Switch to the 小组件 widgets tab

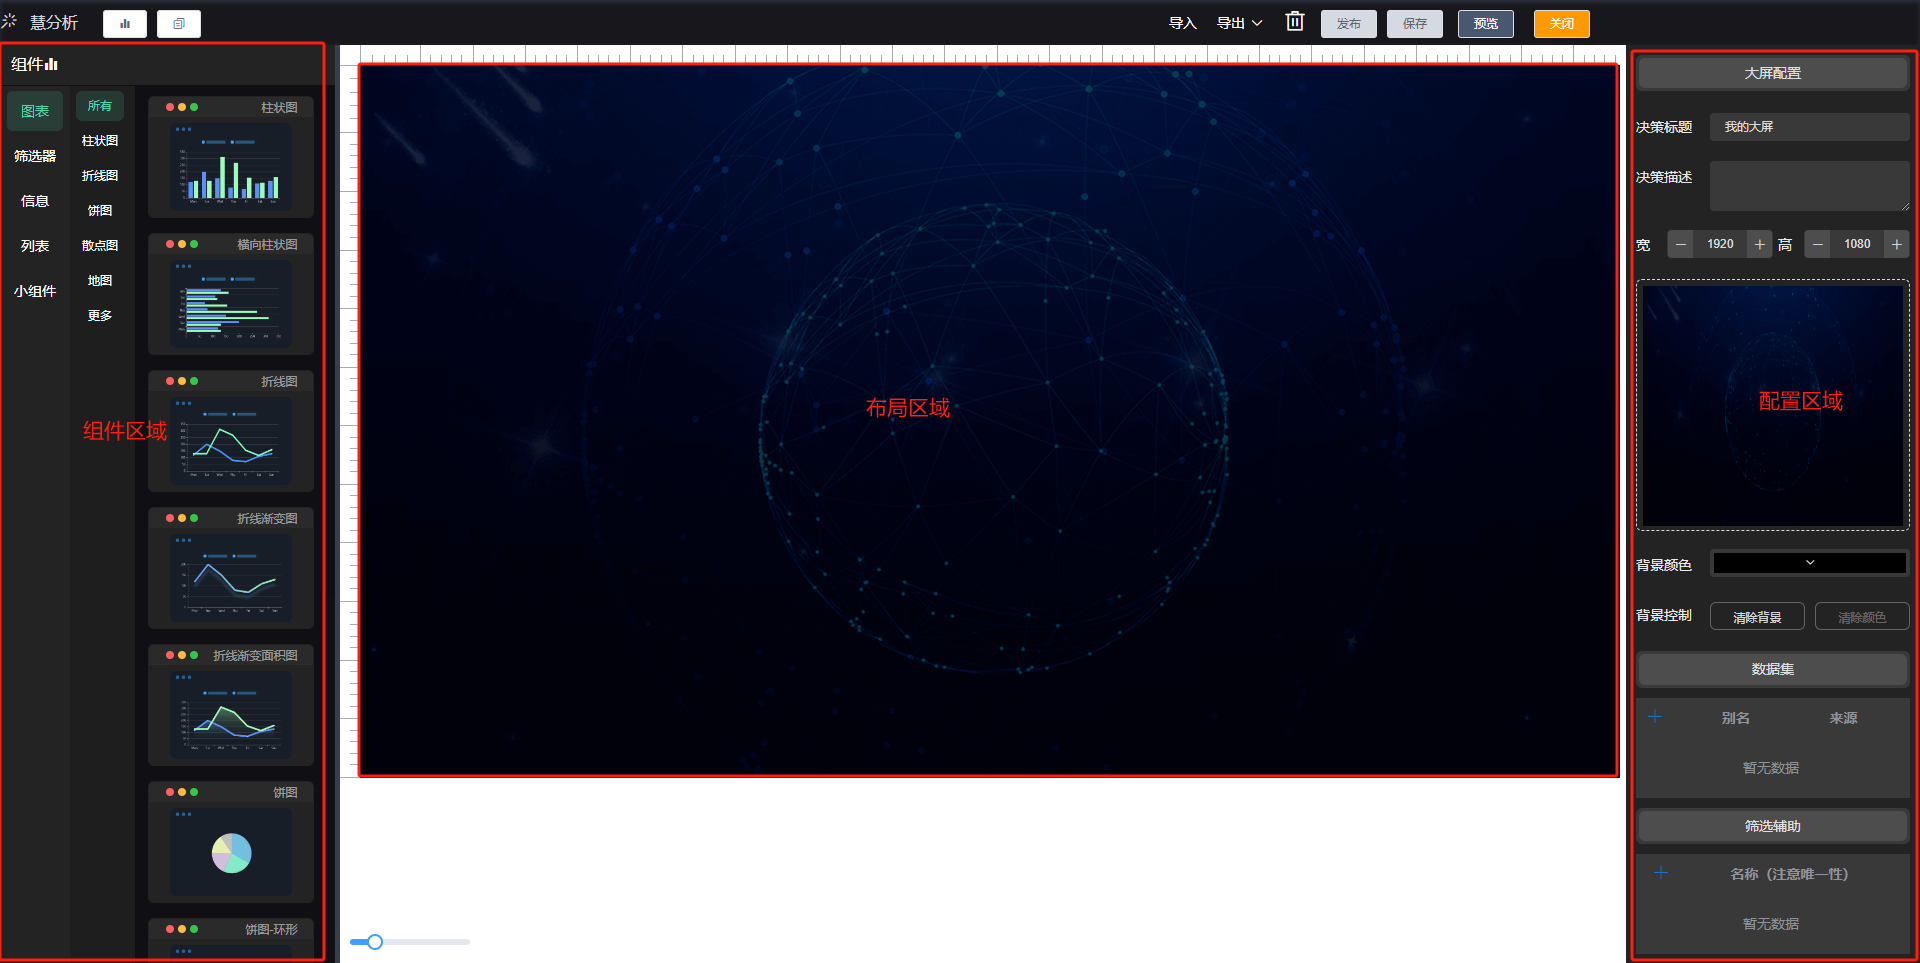[35, 291]
